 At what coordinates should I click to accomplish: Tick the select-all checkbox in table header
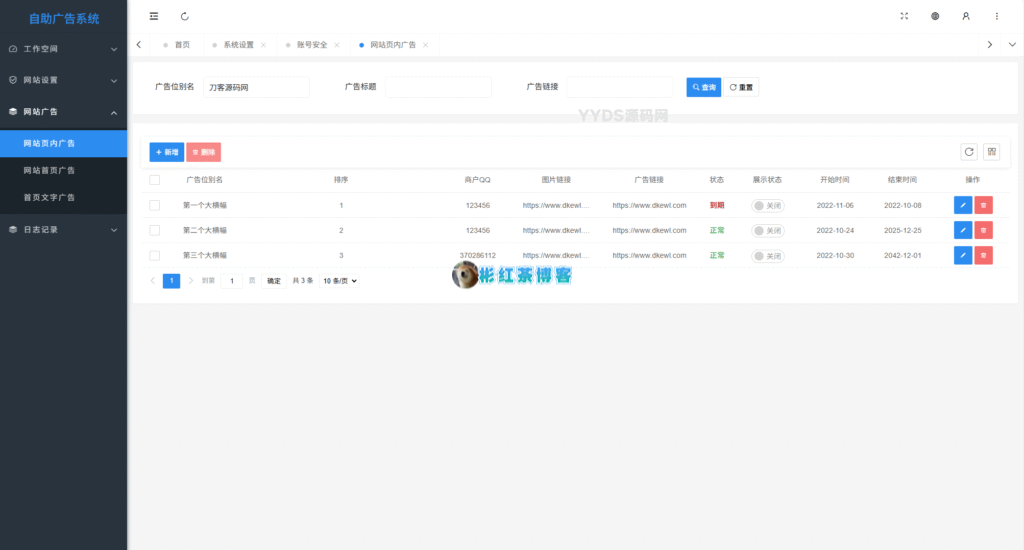[154, 180]
